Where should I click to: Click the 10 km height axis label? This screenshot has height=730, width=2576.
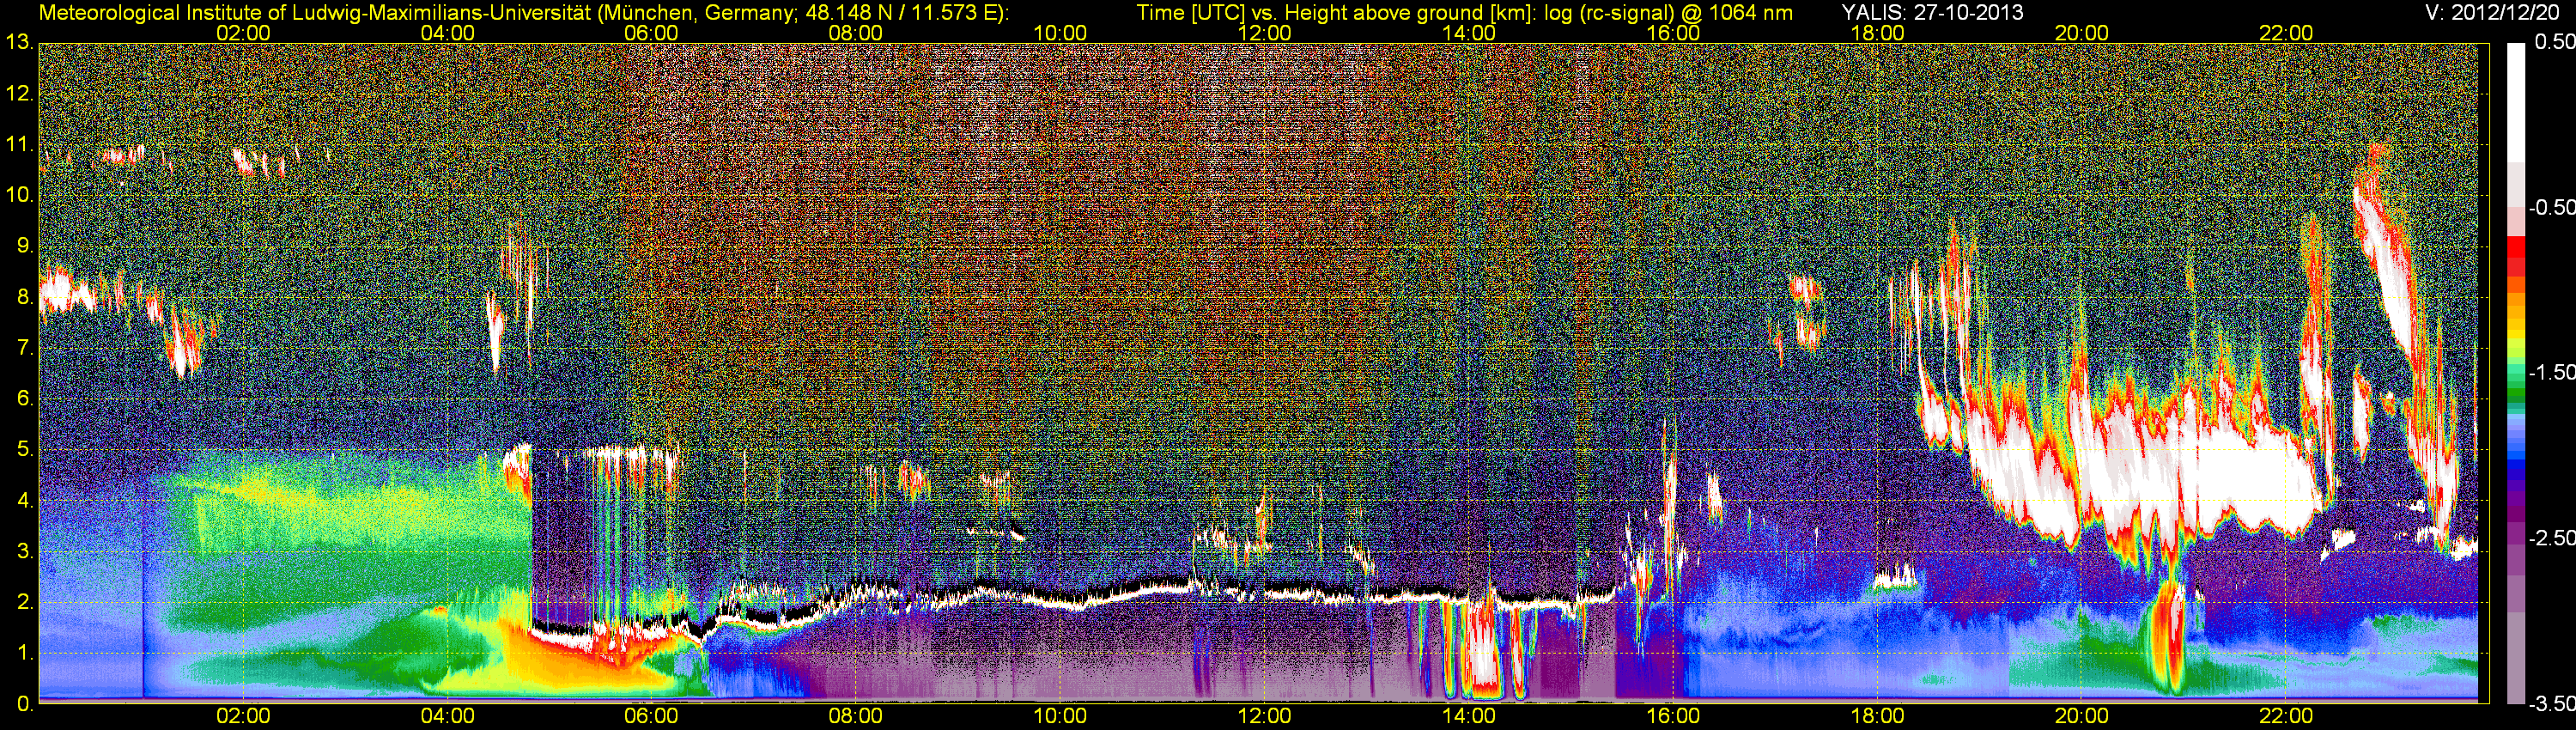point(19,195)
